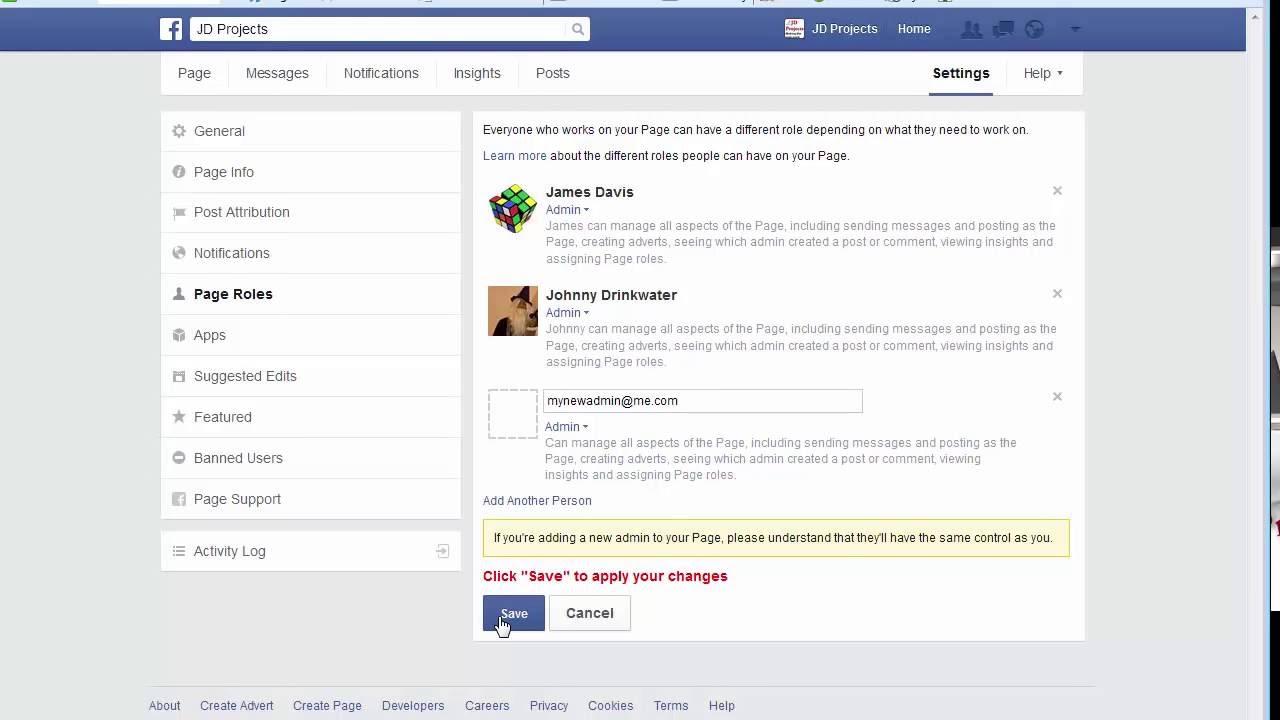Click the Save button
The width and height of the screenshot is (1280, 720).
tap(514, 613)
